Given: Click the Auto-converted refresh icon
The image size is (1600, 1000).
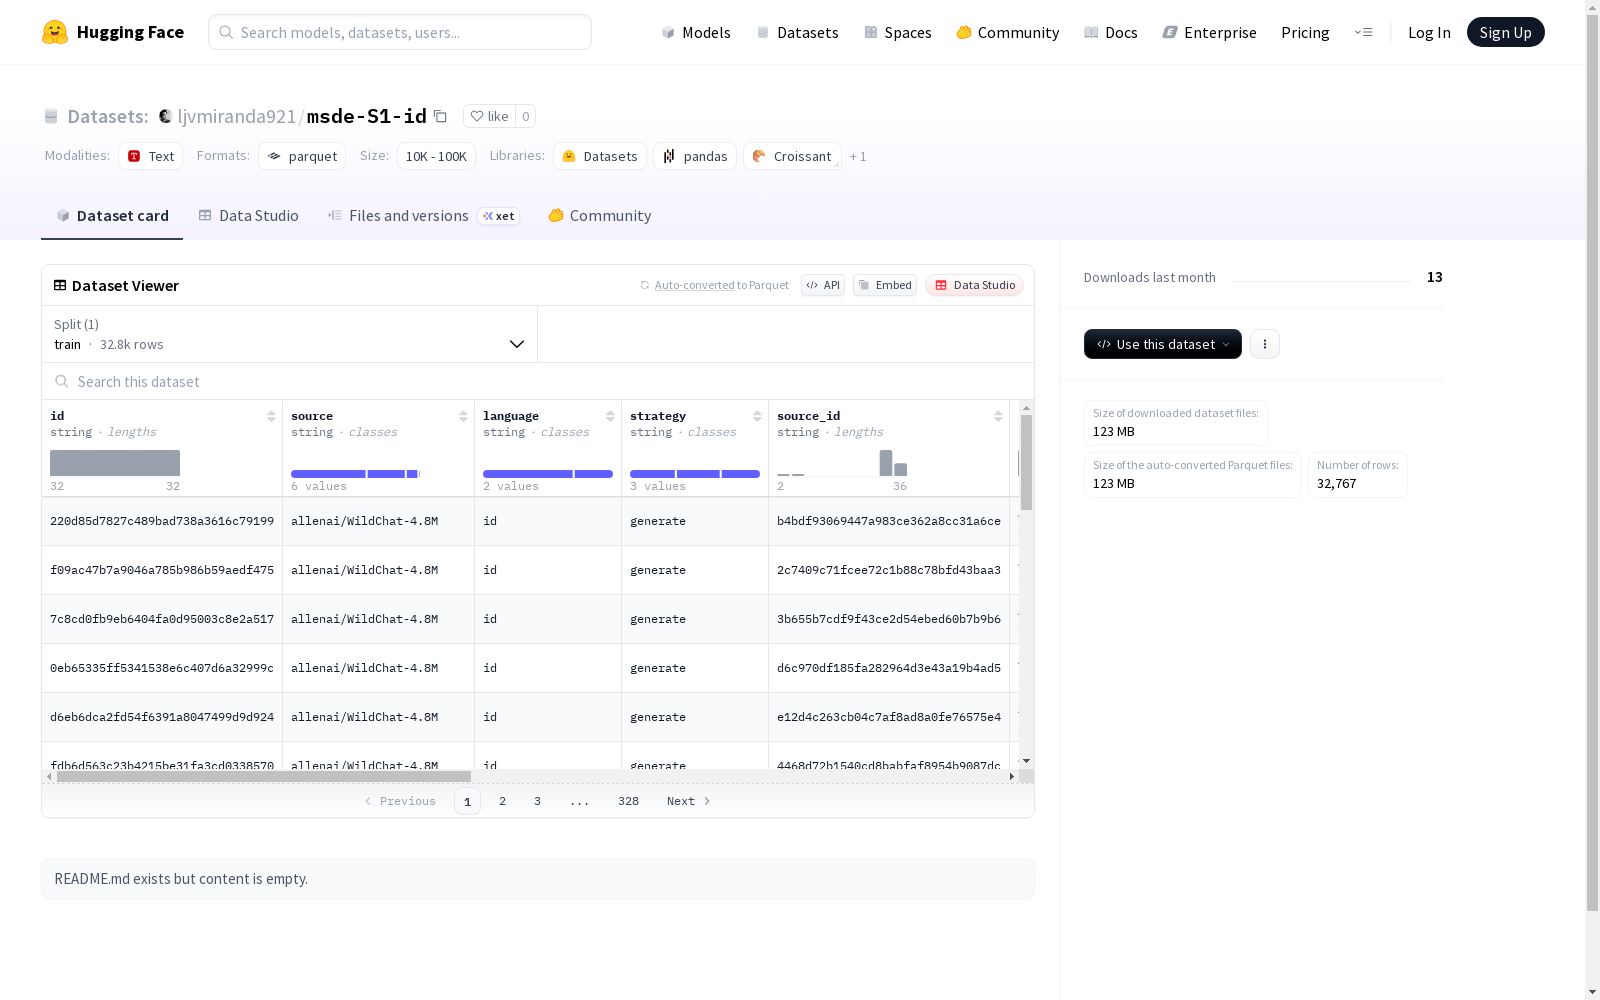Looking at the screenshot, I should pyautogui.click(x=645, y=285).
